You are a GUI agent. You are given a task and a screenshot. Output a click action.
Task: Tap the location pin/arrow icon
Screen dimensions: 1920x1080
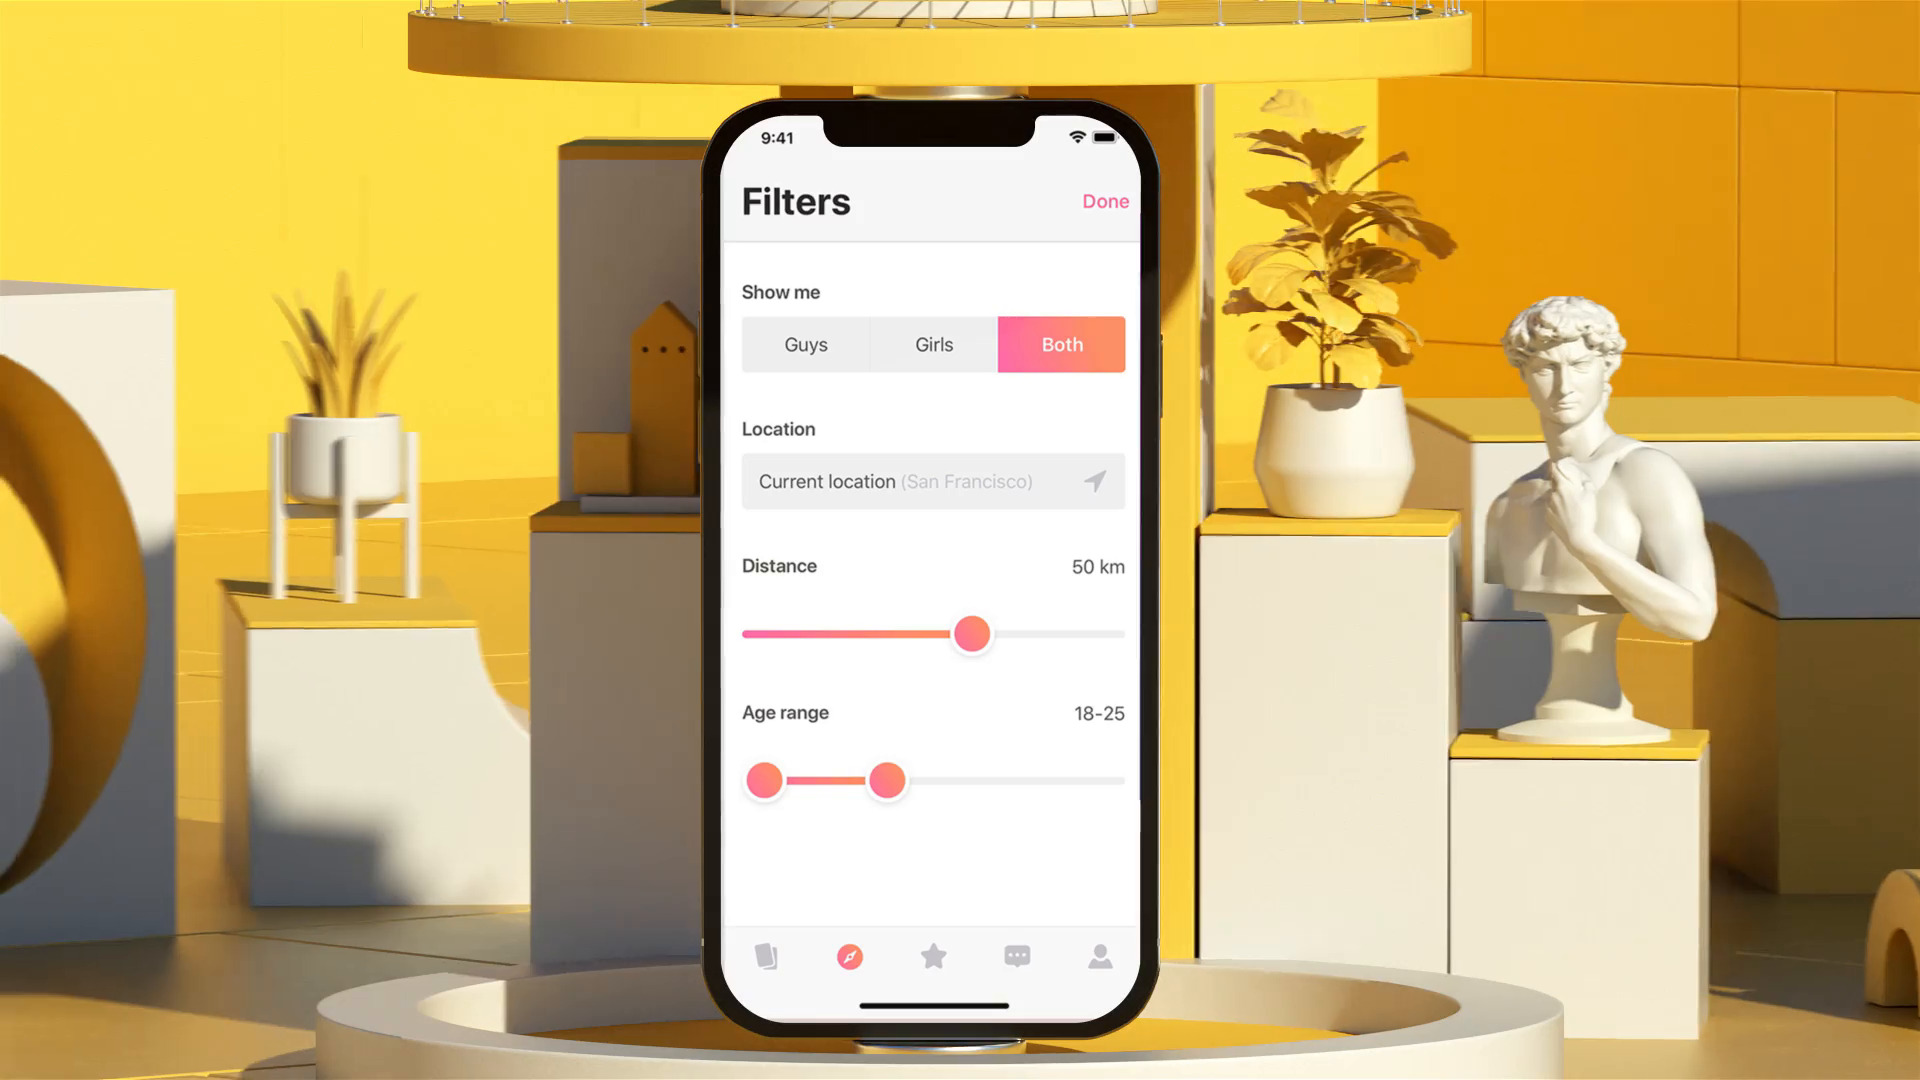1096,481
